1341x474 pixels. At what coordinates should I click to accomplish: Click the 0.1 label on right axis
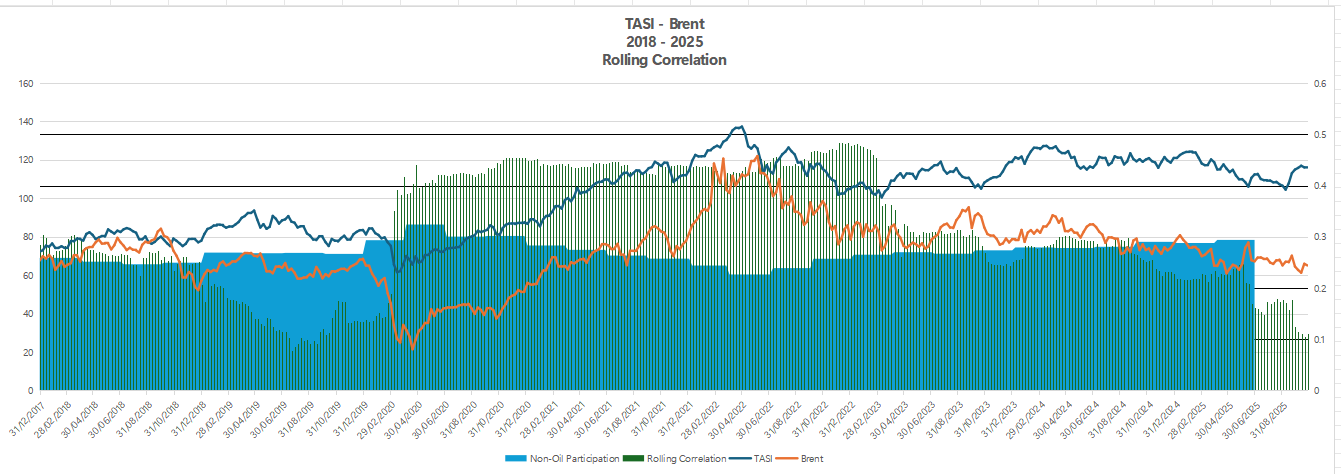click(1320, 339)
